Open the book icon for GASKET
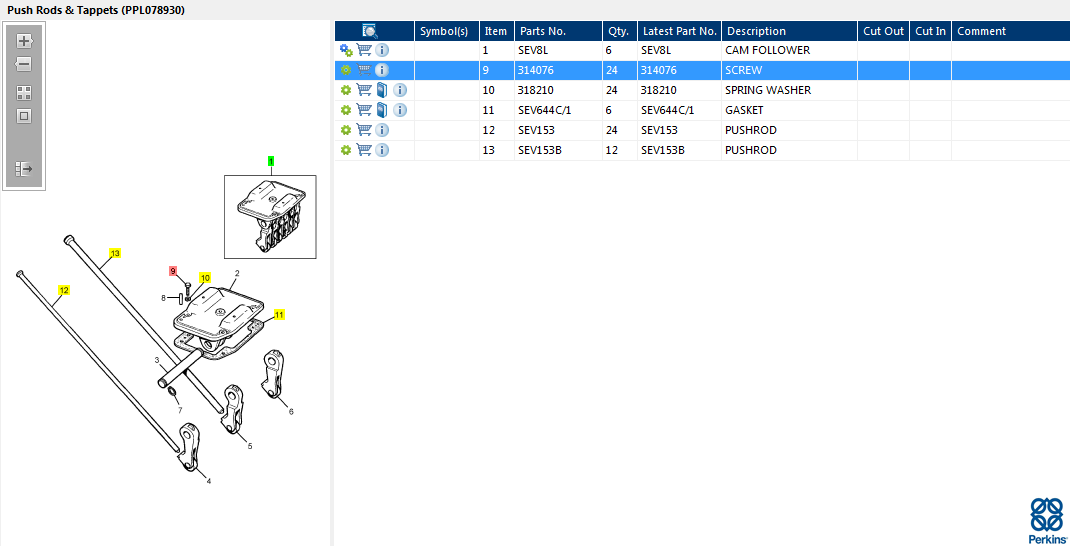1070x546 pixels. pos(382,110)
